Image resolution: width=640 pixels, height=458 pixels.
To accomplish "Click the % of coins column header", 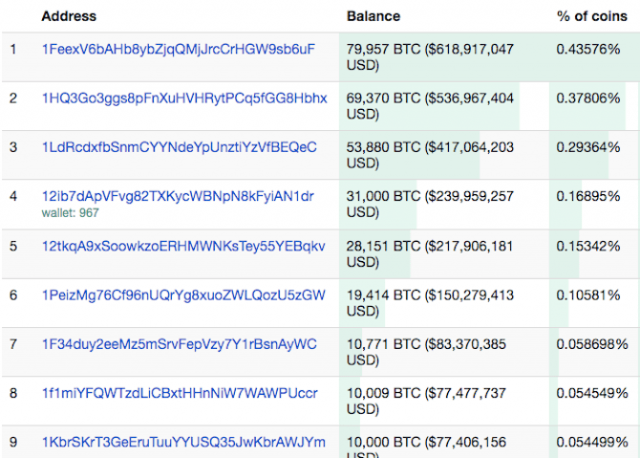I will [x=592, y=16].
